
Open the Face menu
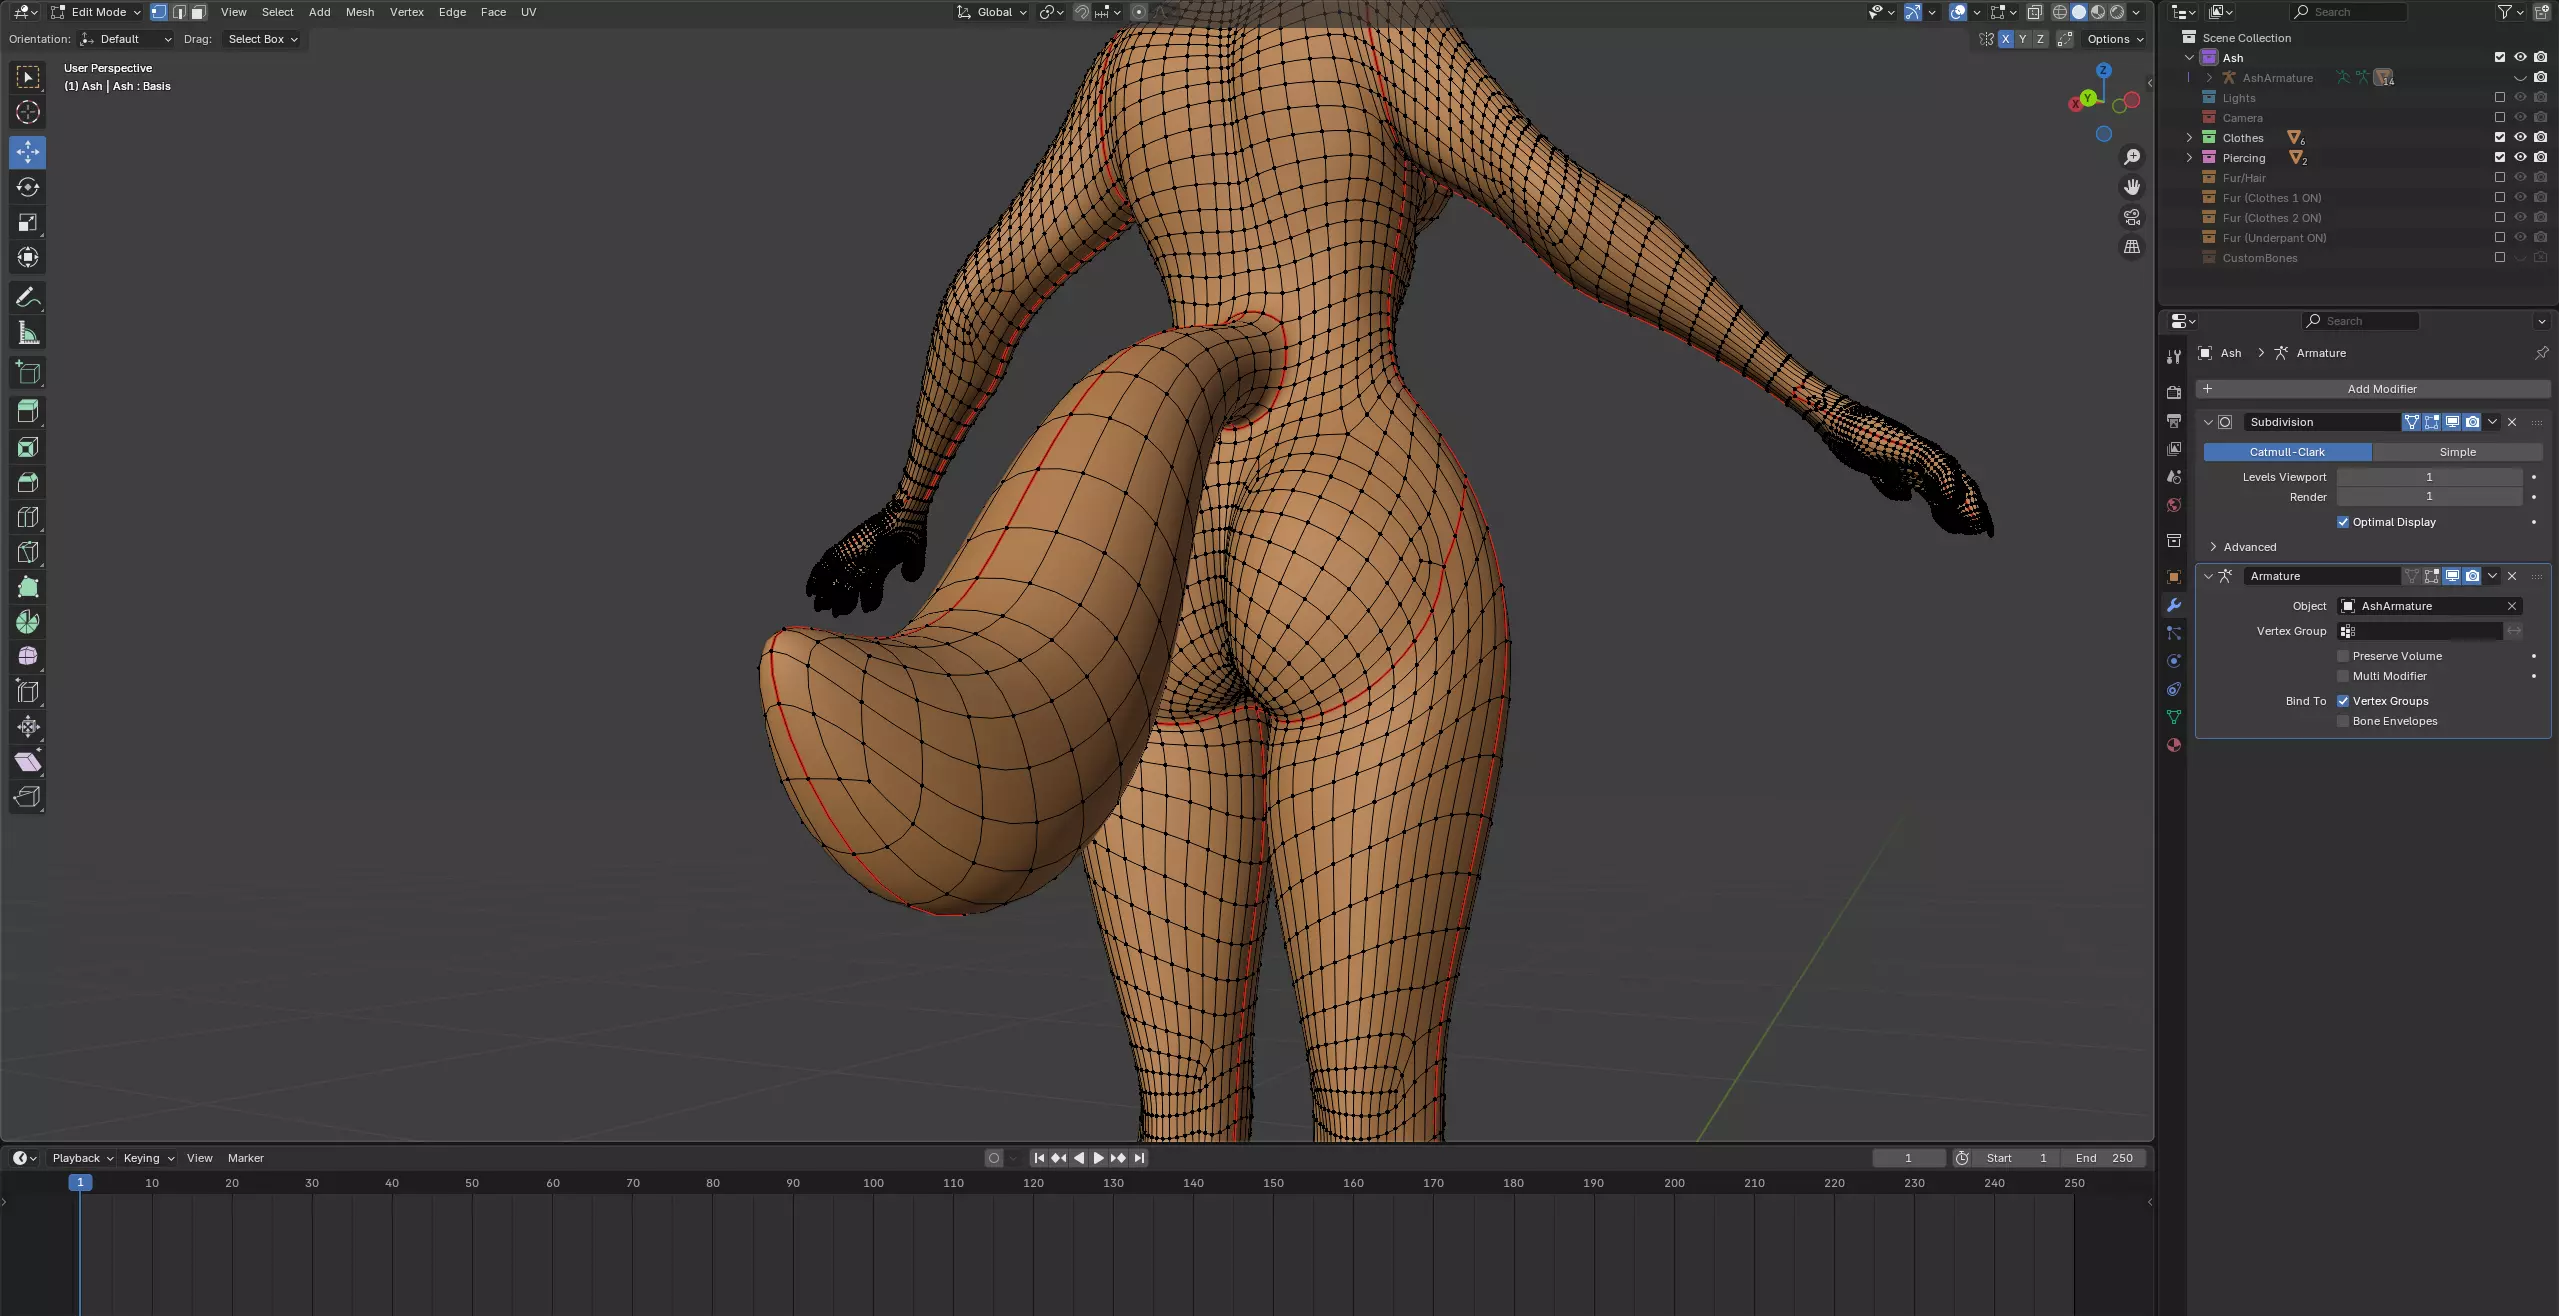tap(493, 12)
